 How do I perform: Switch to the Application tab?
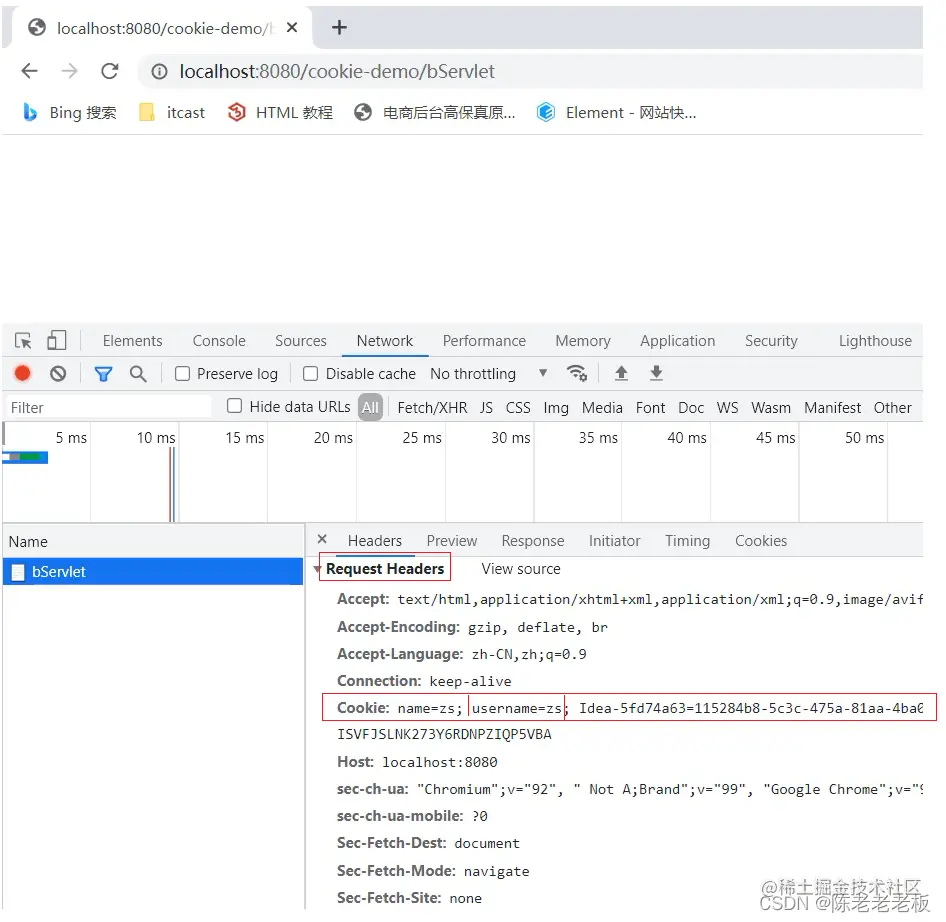click(678, 341)
